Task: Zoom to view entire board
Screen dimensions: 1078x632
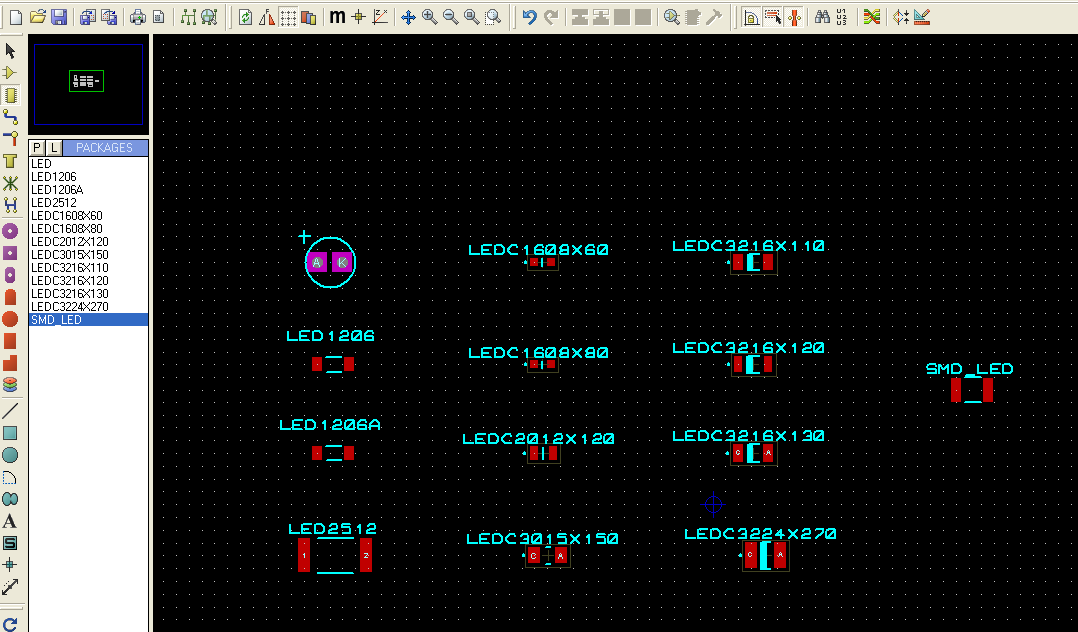Action: point(472,17)
